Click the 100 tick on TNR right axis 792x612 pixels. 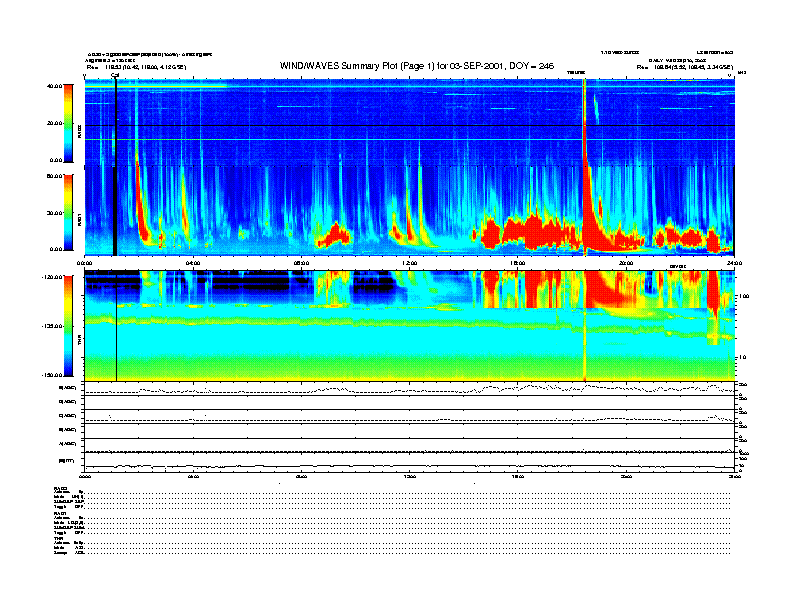click(744, 296)
